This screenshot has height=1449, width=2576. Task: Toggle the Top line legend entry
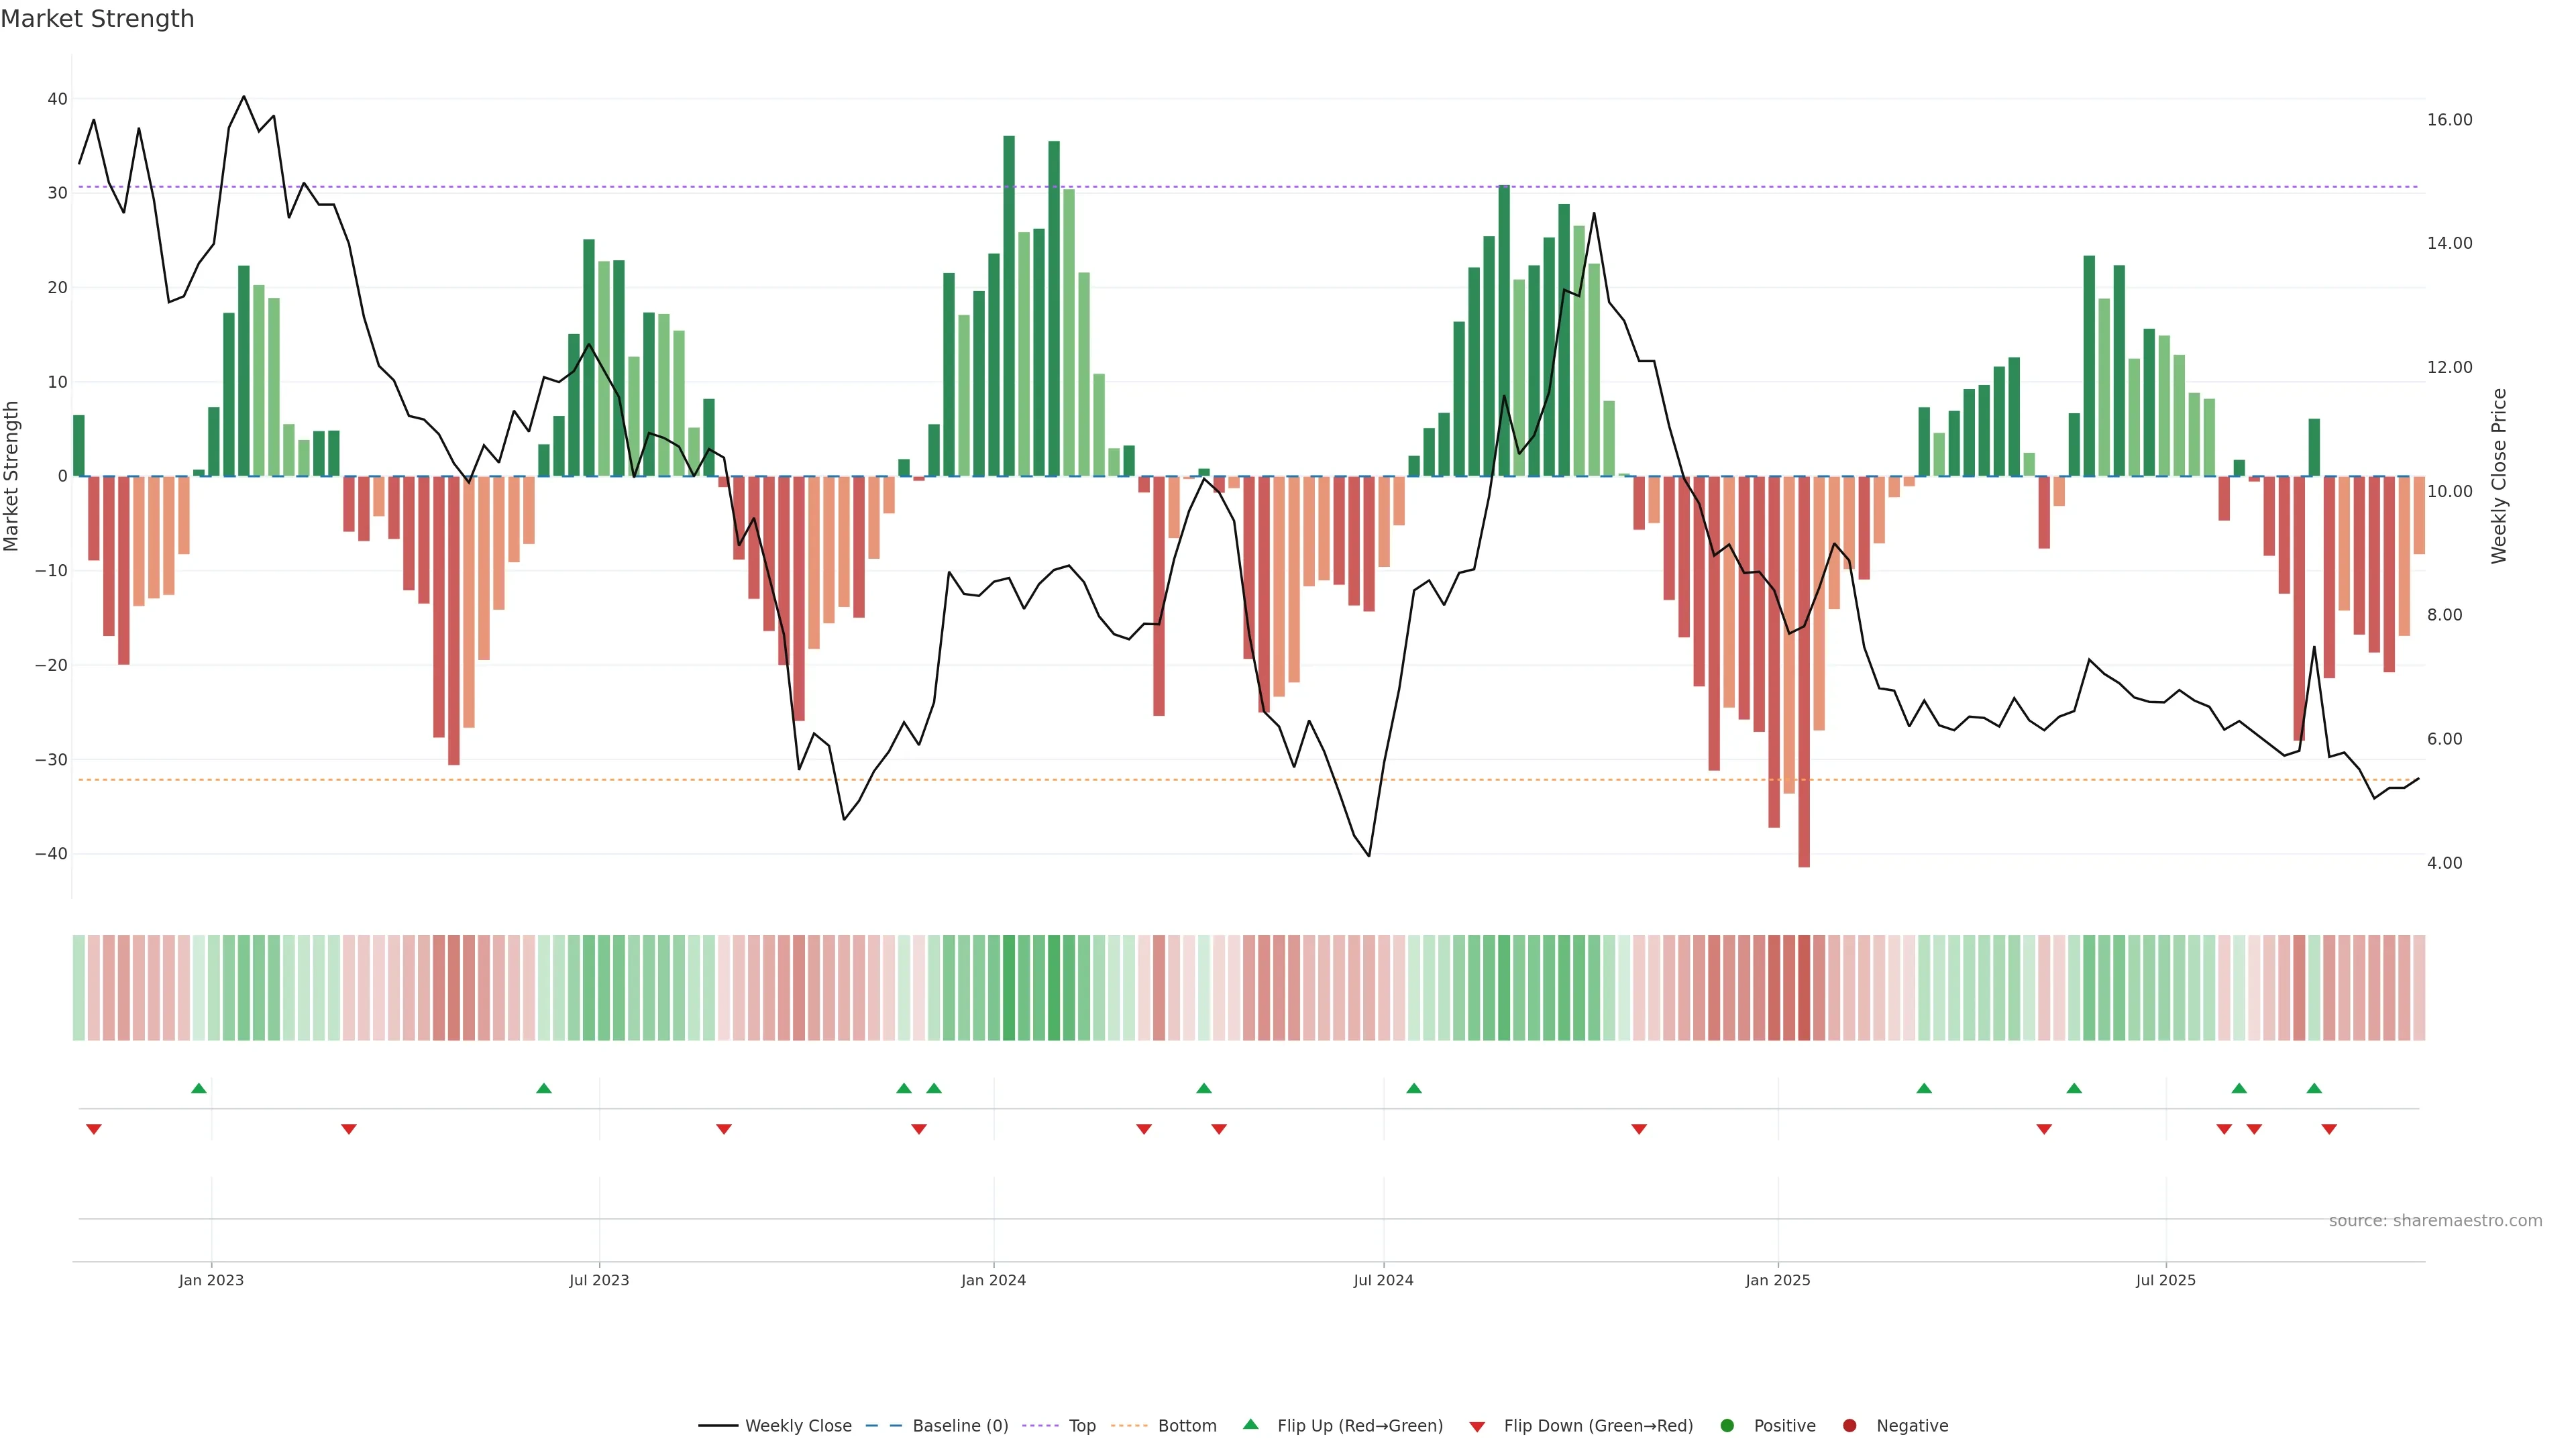1081,1425
